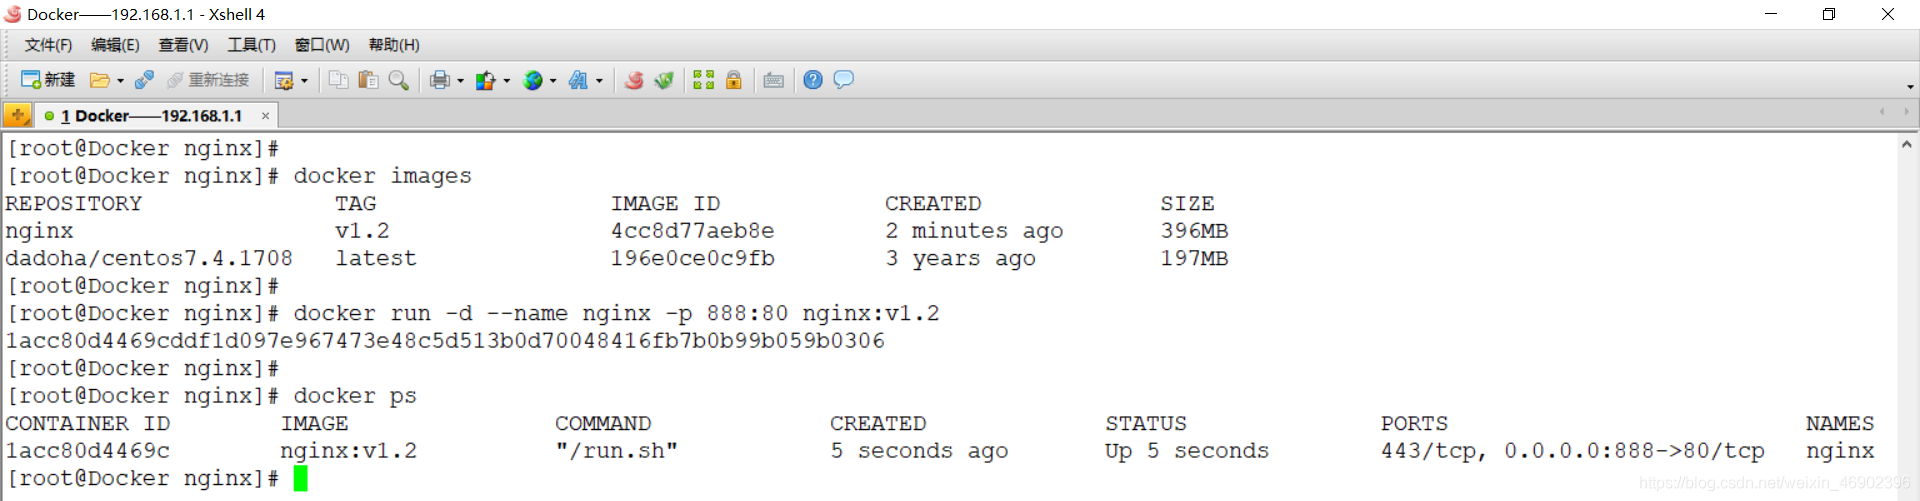Click the long container hash line

click(445, 341)
